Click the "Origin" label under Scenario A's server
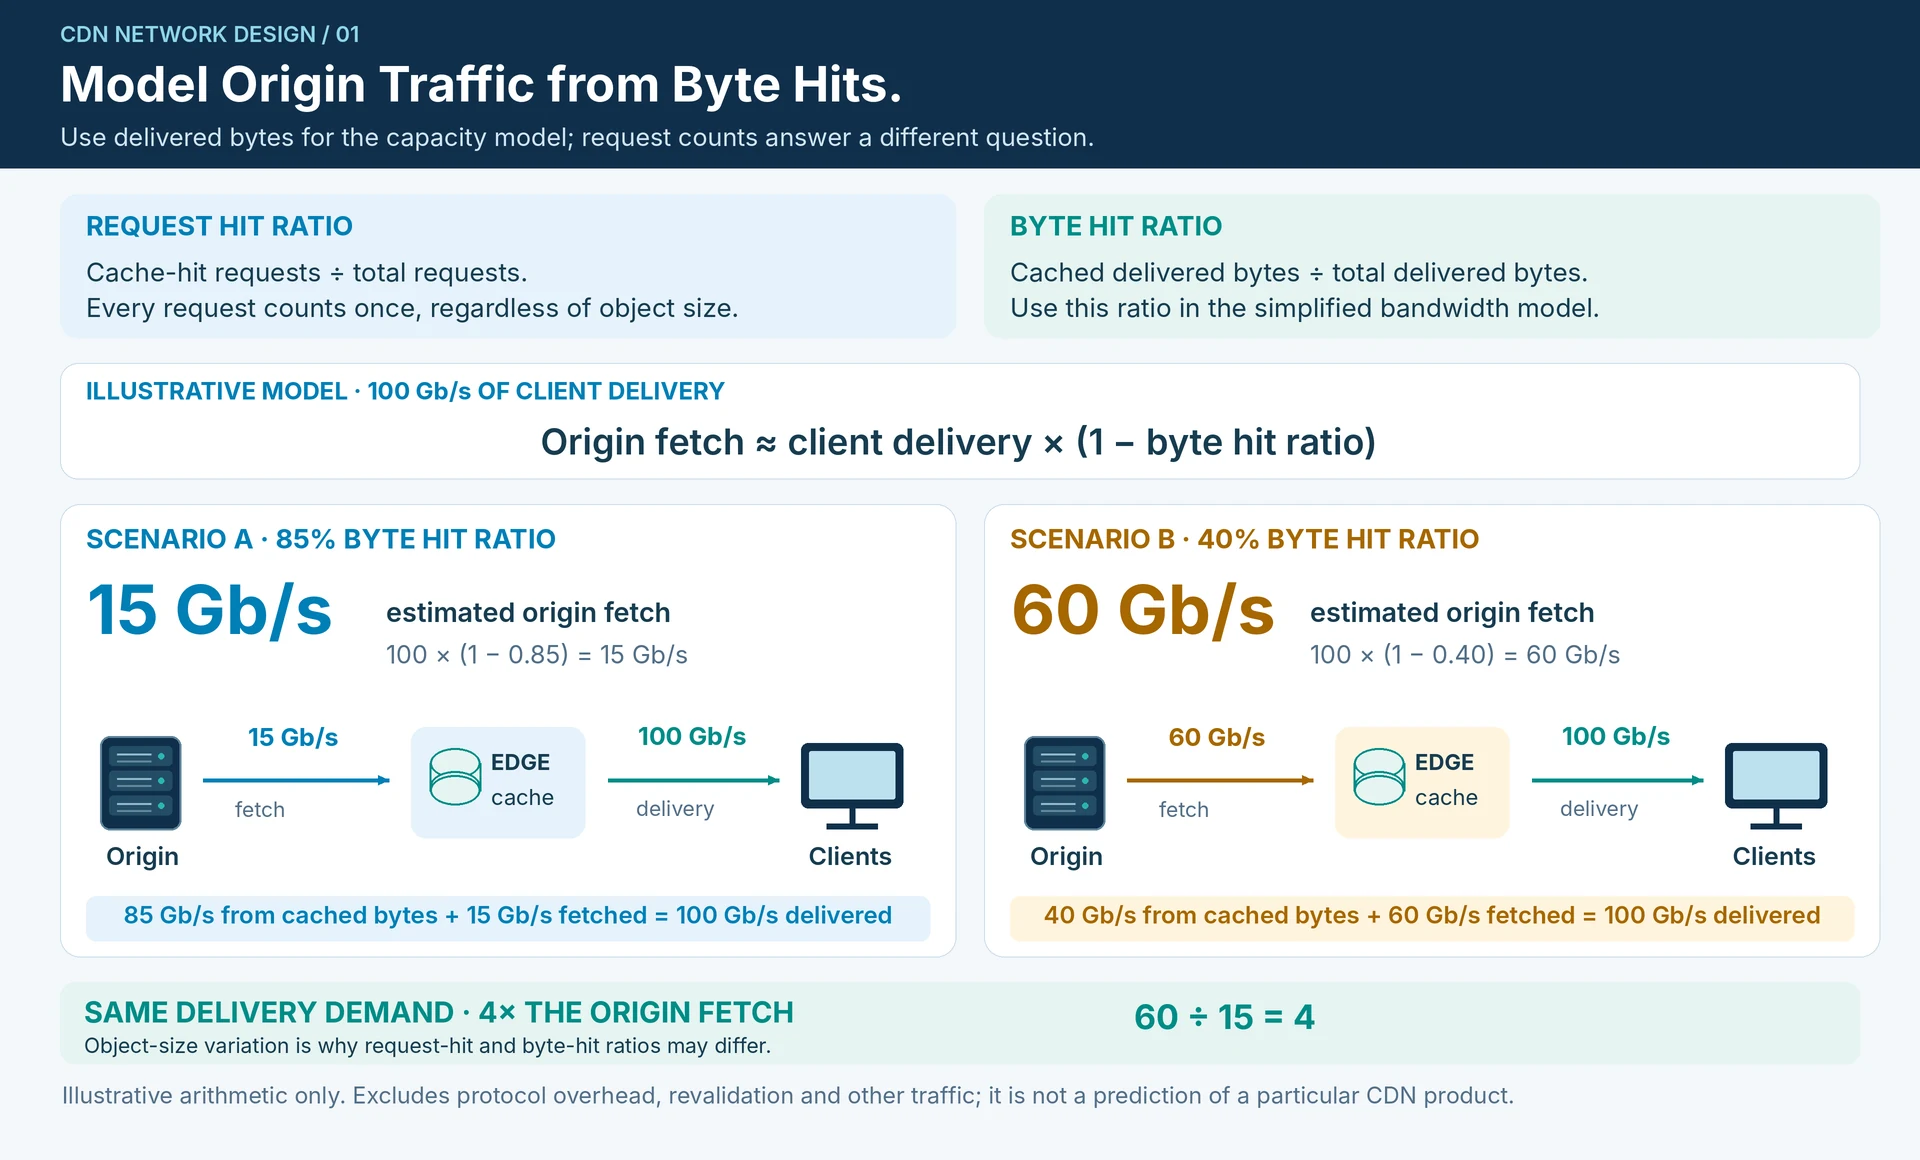The height and width of the screenshot is (1160, 1920). 142,856
